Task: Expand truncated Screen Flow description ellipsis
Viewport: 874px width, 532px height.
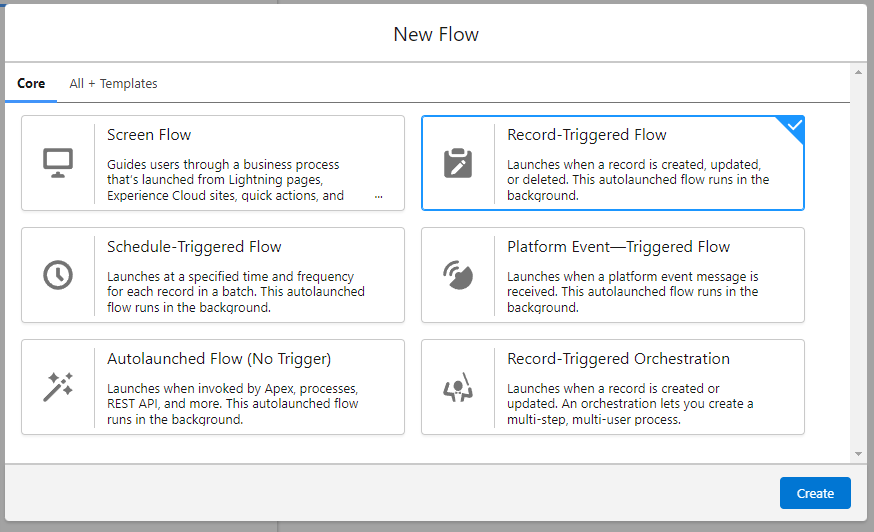Action: click(x=378, y=197)
